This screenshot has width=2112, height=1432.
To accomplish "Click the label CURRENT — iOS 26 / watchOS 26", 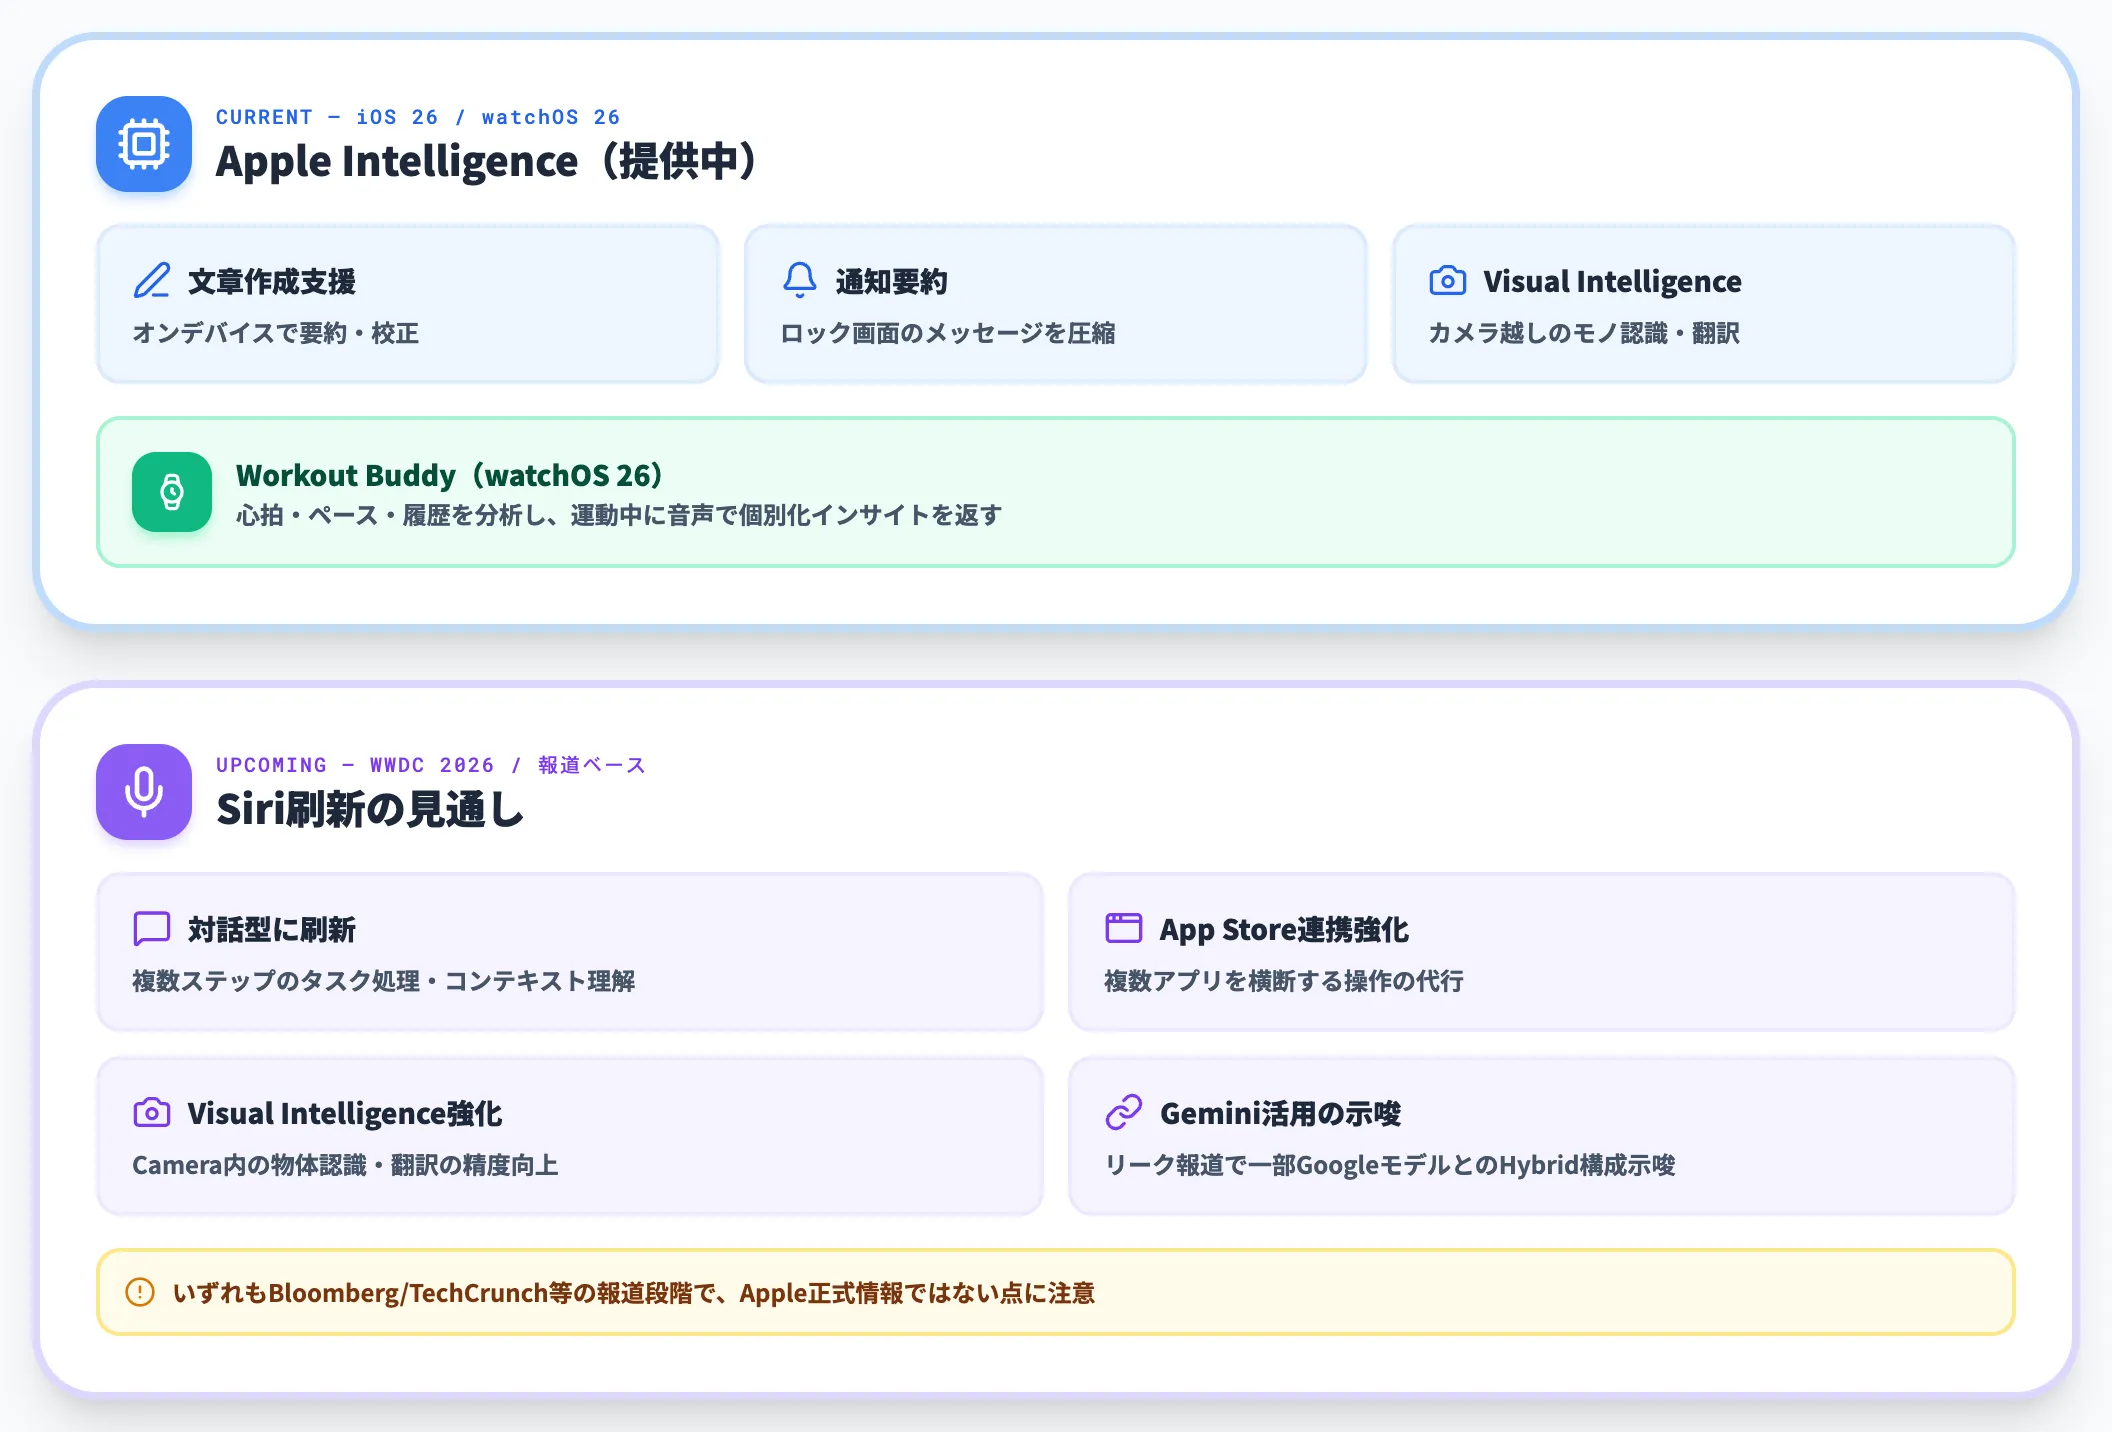I will click(x=418, y=117).
